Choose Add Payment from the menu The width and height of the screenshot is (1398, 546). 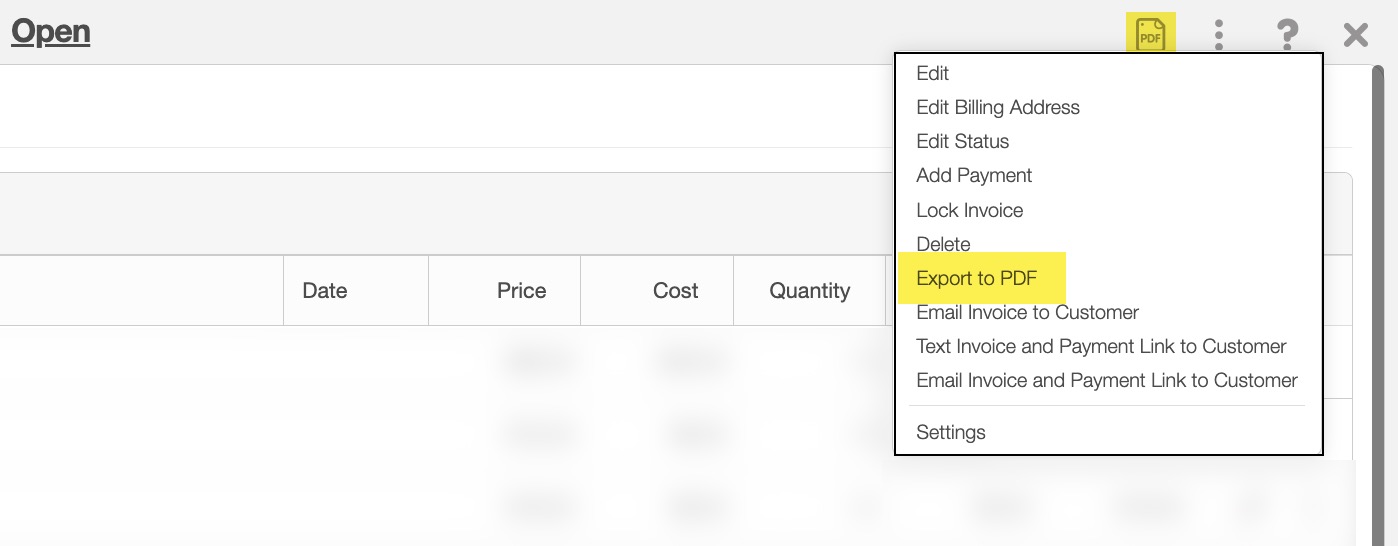pos(974,175)
